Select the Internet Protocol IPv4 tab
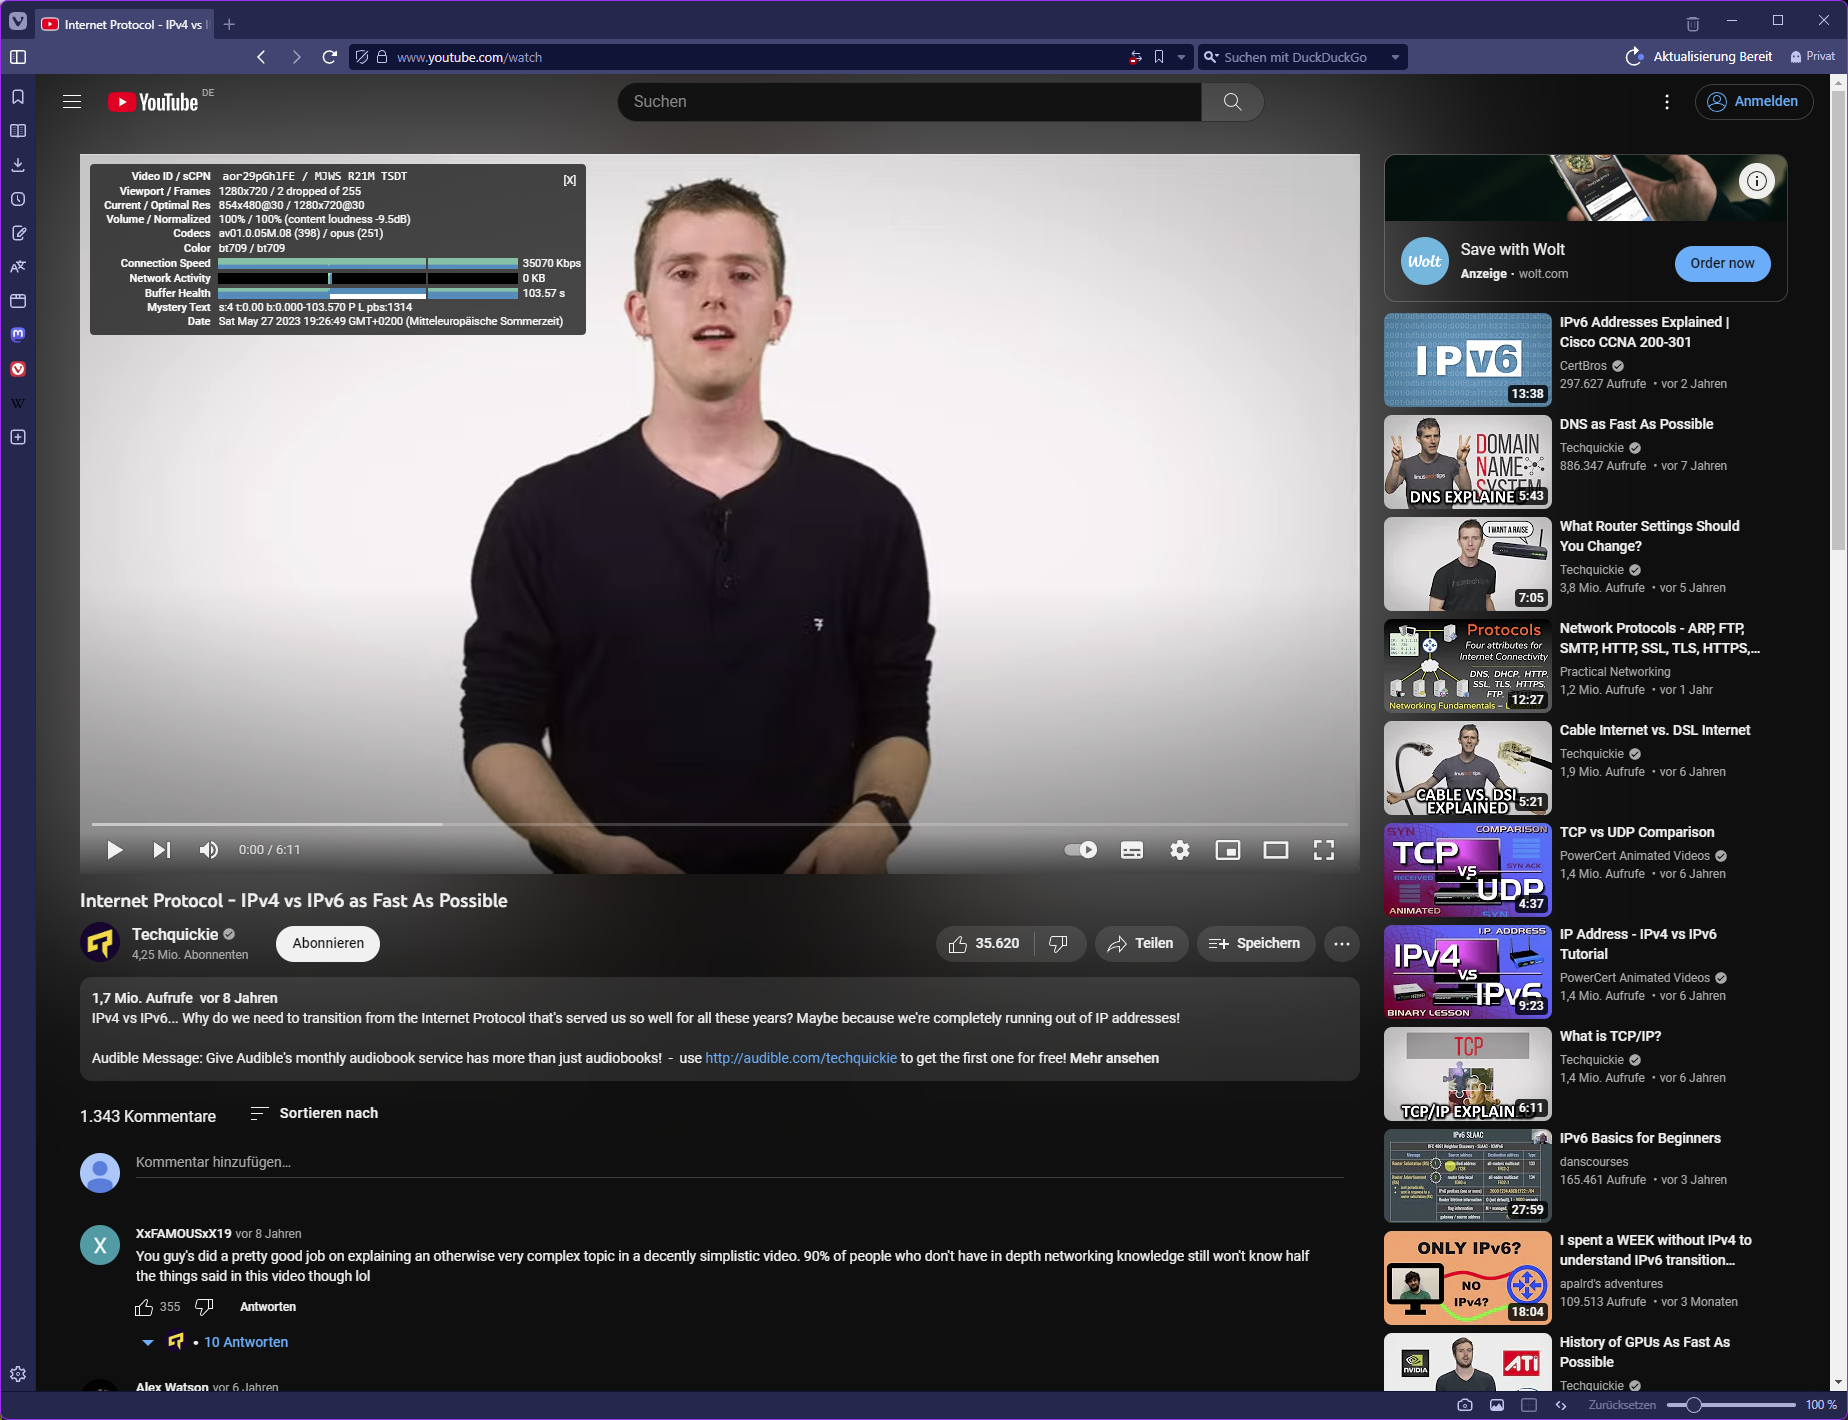The height and width of the screenshot is (1420, 1848). 125,24
